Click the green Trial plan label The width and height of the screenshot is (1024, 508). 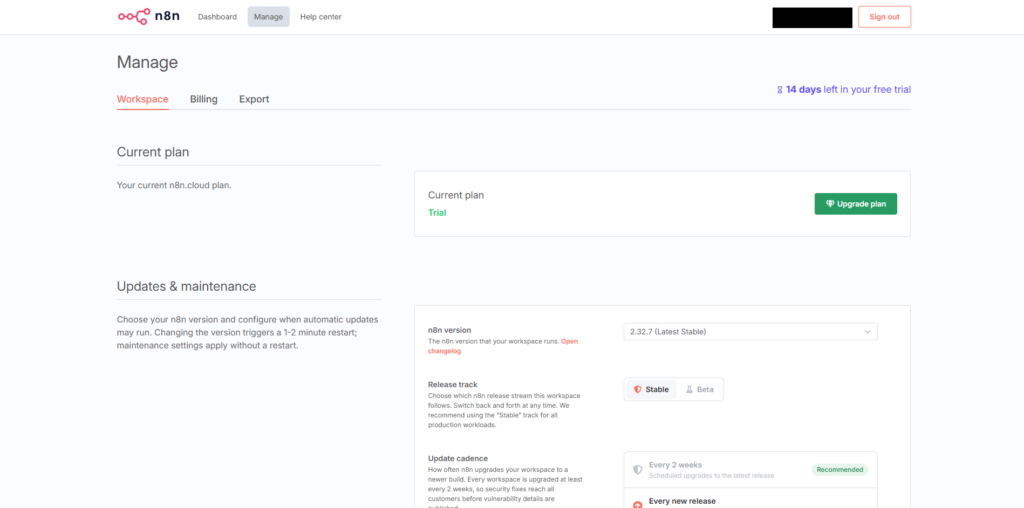click(x=437, y=212)
